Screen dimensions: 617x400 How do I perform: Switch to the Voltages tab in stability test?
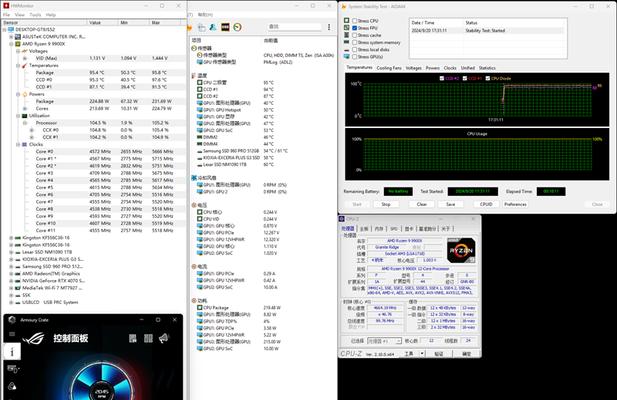coord(414,68)
